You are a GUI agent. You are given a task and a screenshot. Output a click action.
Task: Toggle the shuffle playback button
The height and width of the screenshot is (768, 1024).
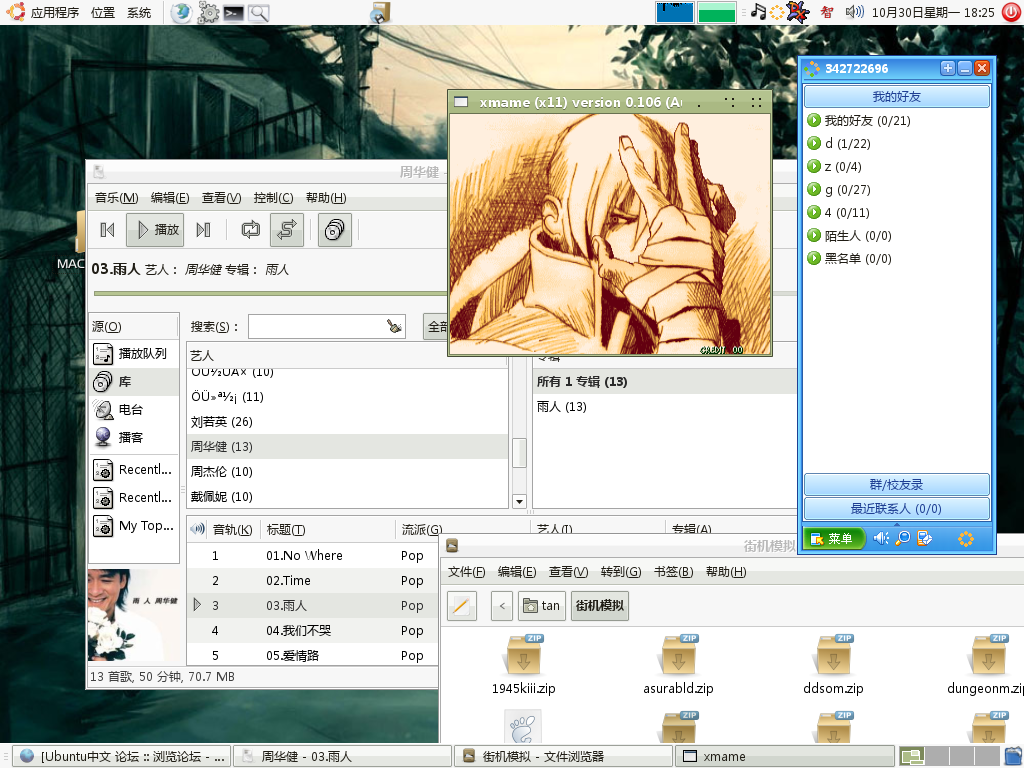tap(287, 230)
